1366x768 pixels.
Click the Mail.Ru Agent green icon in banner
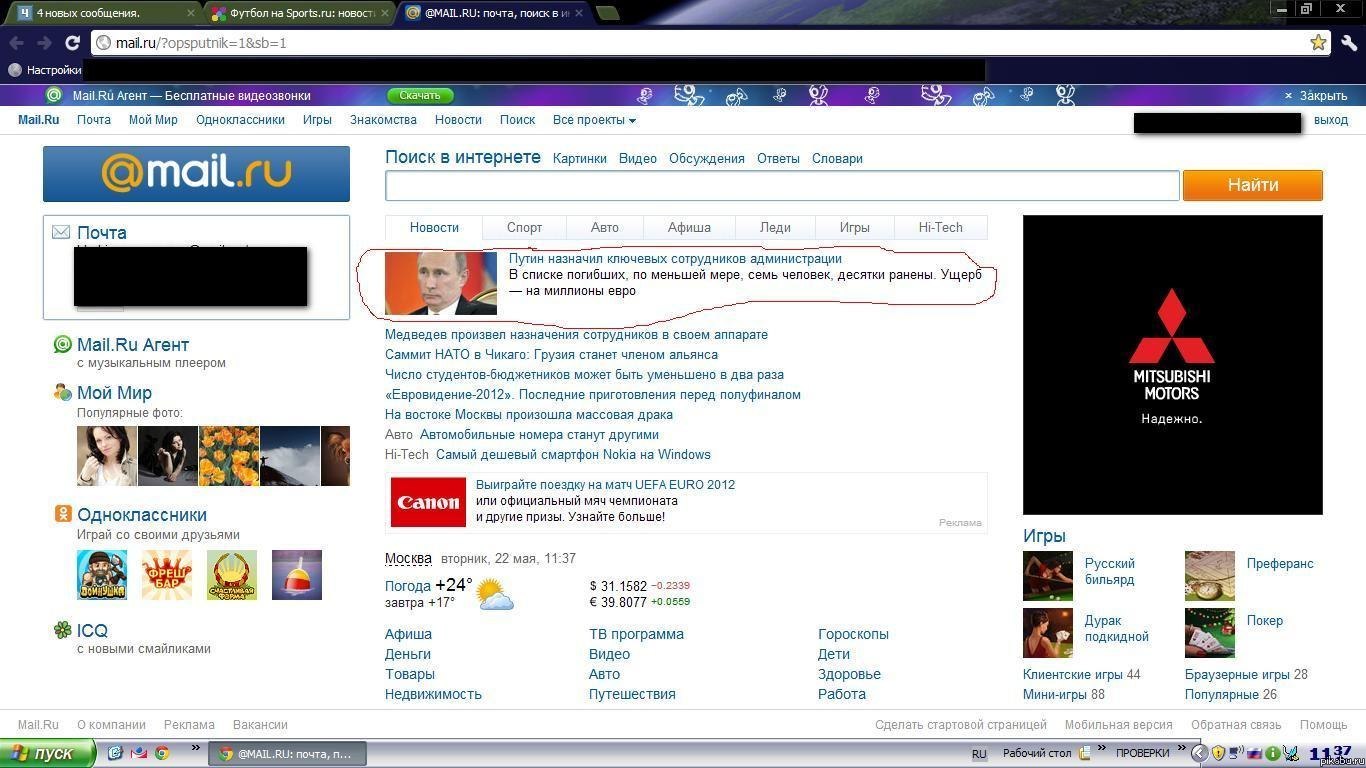coord(54,95)
